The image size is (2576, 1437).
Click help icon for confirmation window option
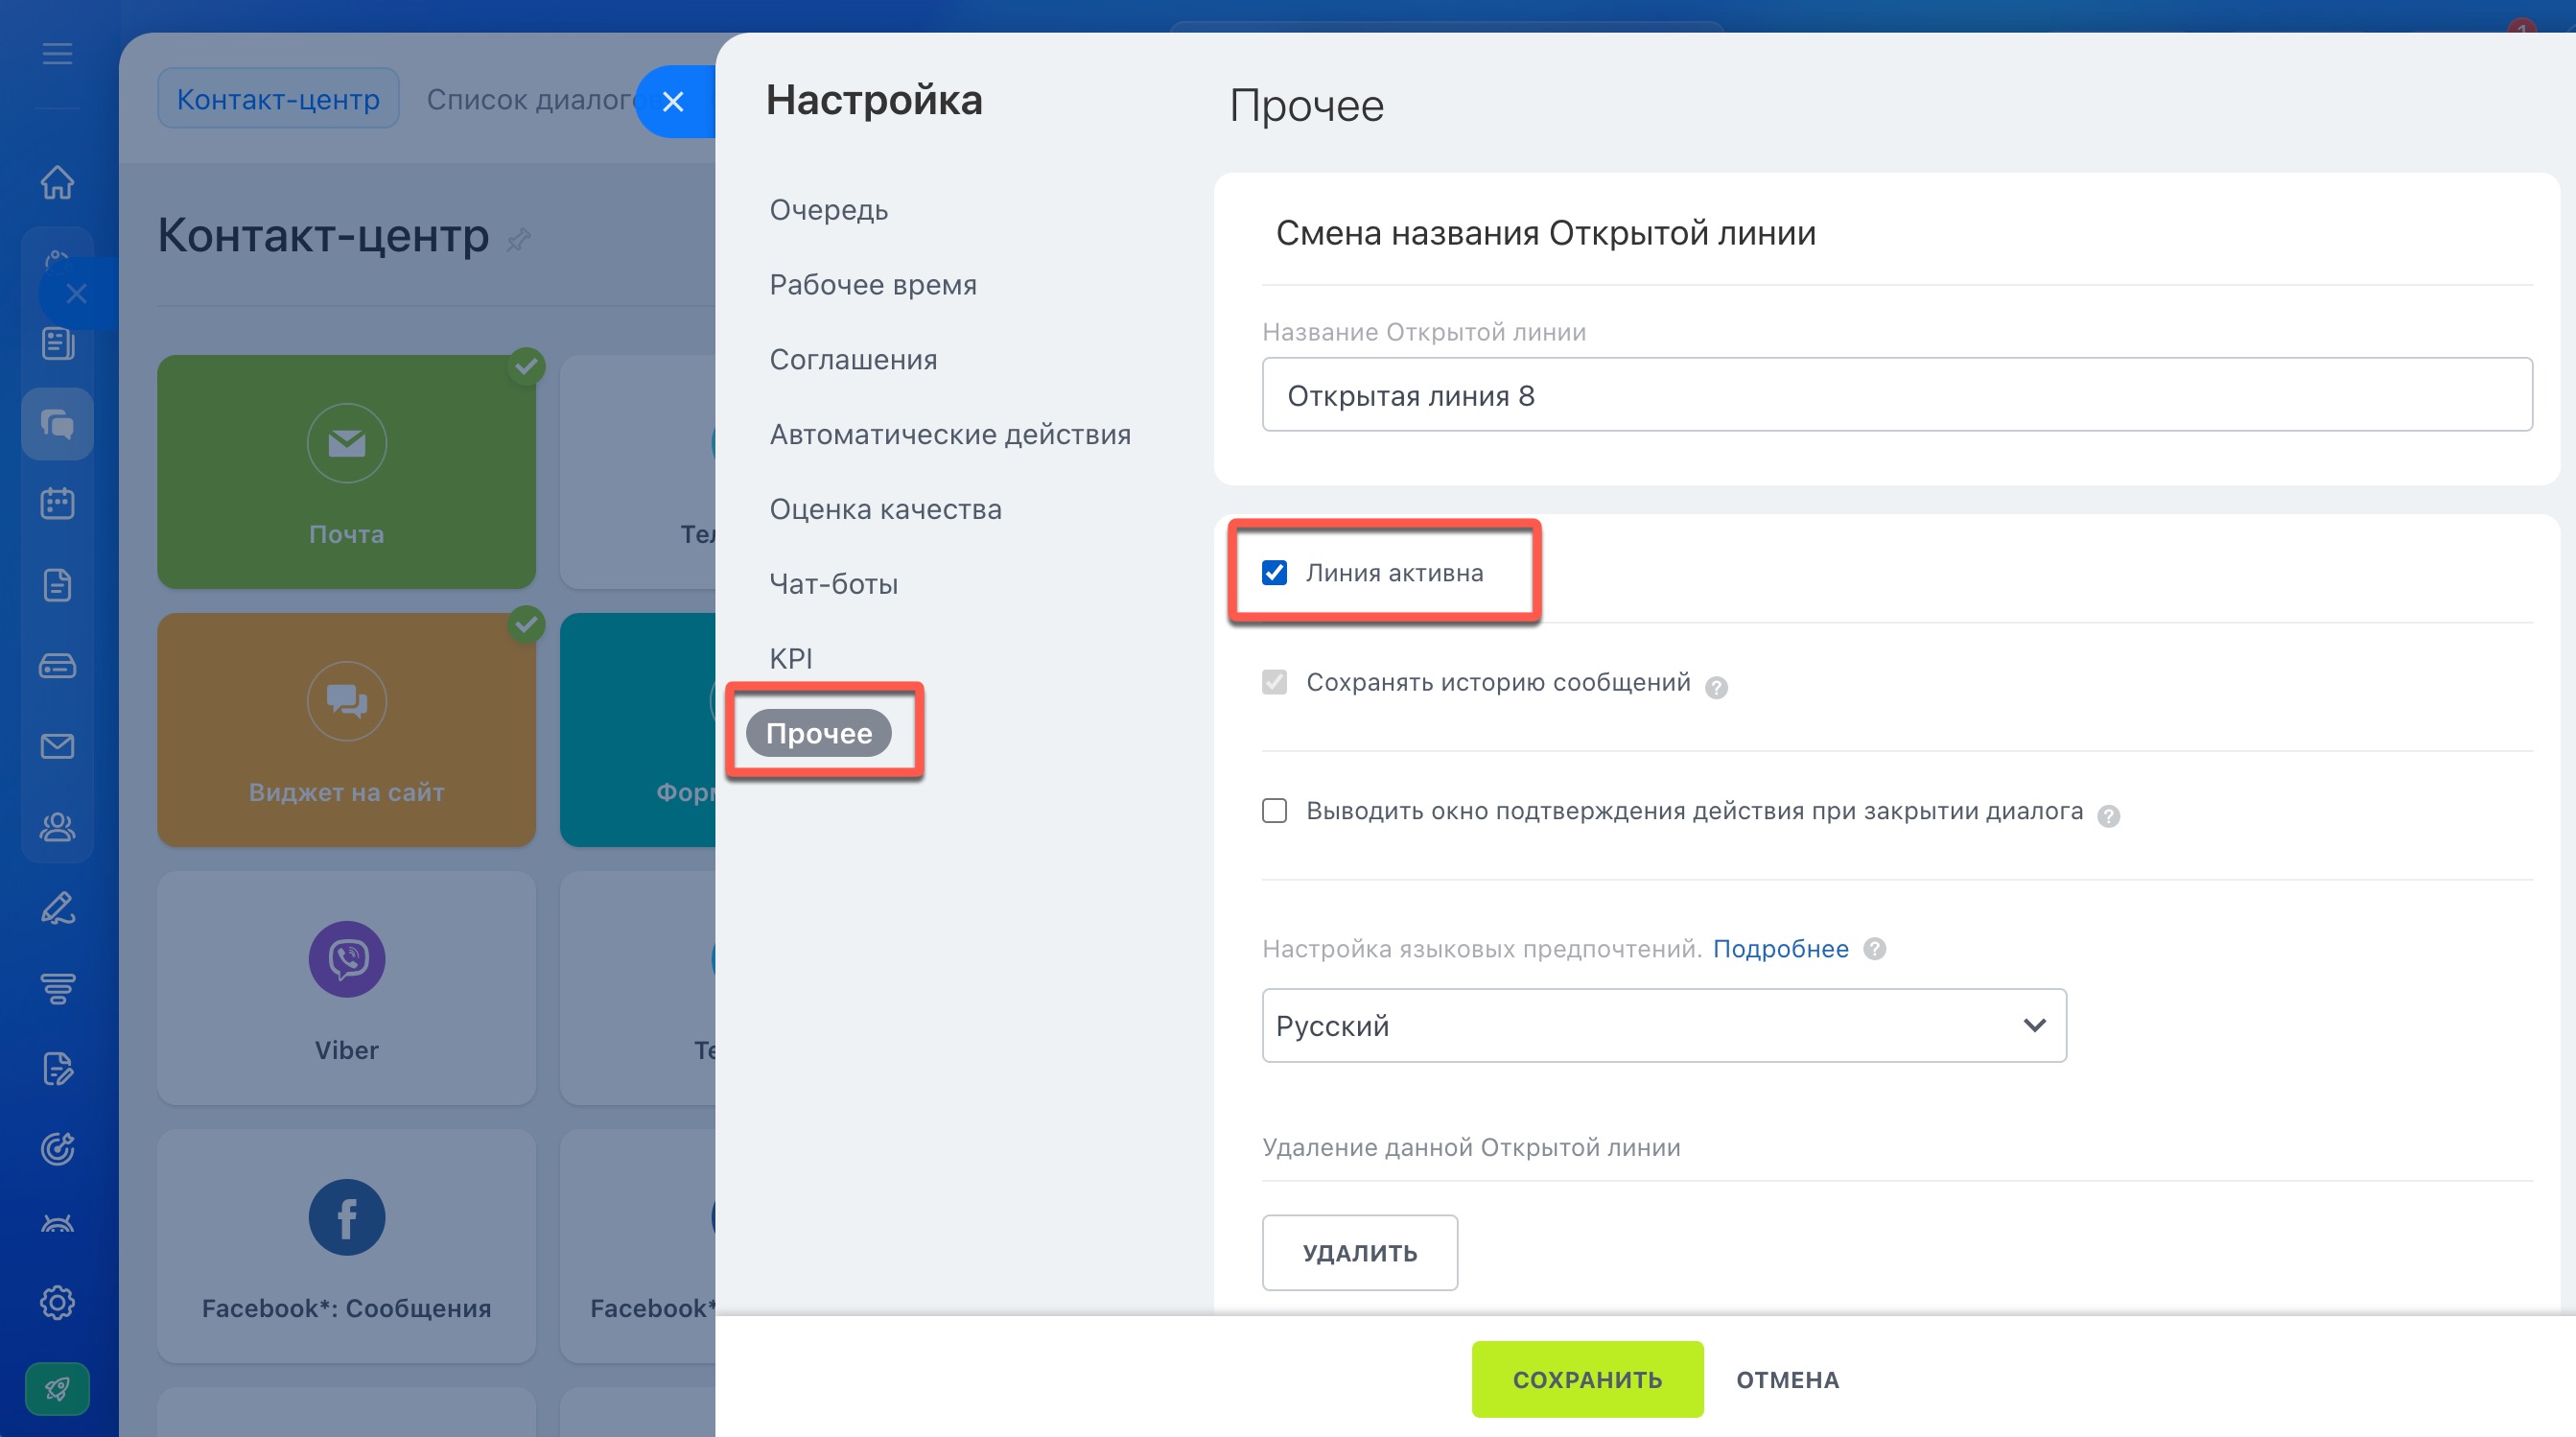[x=2108, y=817]
